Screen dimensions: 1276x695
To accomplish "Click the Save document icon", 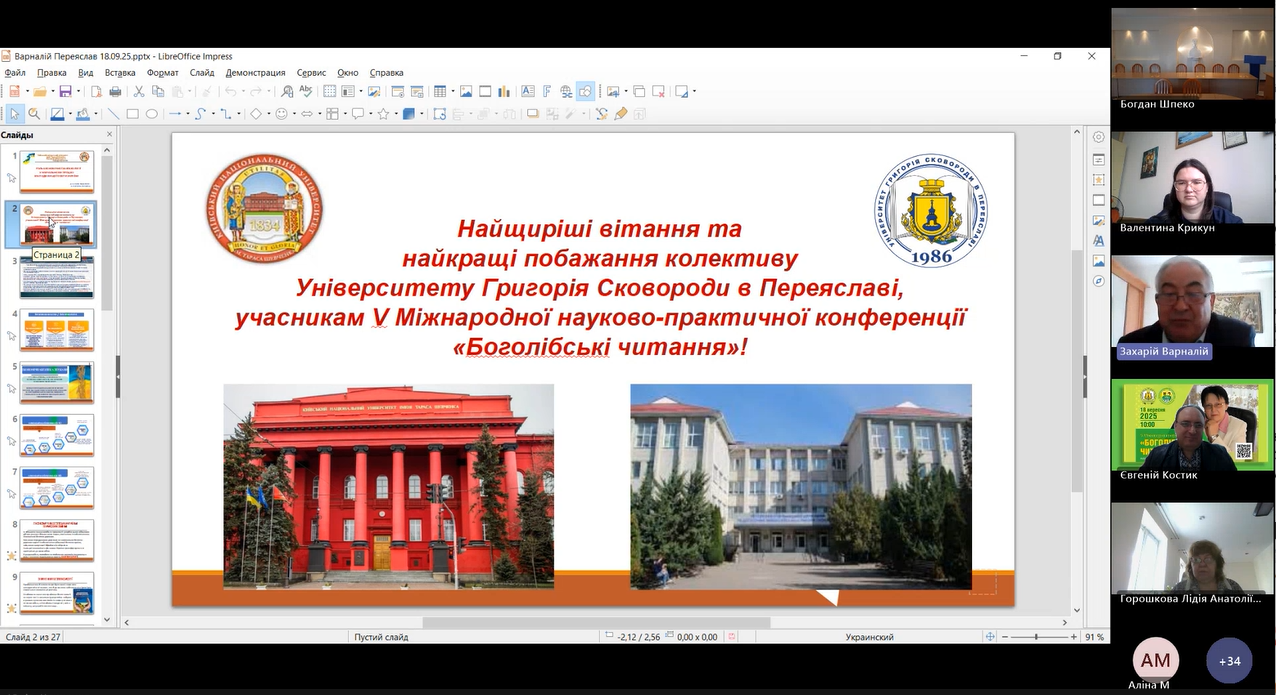I will (64, 92).
